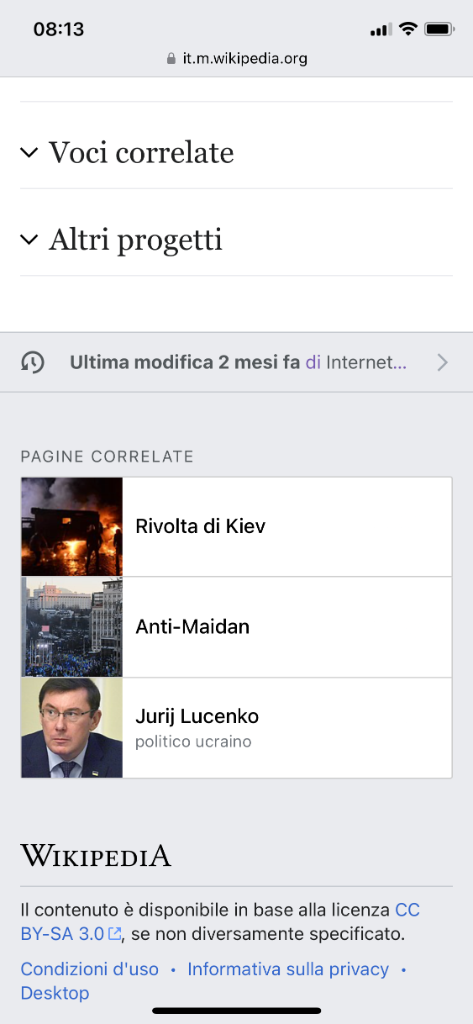Switch to the Desktop site version

pyautogui.click(x=55, y=993)
